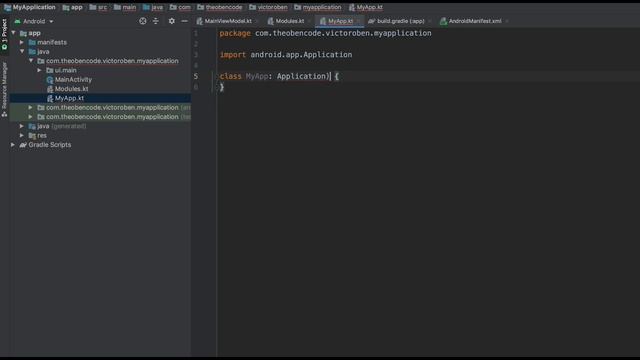Click the manifests folder icon
The width and height of the screenshot is (640, 360).
click(x=32, y=42)
